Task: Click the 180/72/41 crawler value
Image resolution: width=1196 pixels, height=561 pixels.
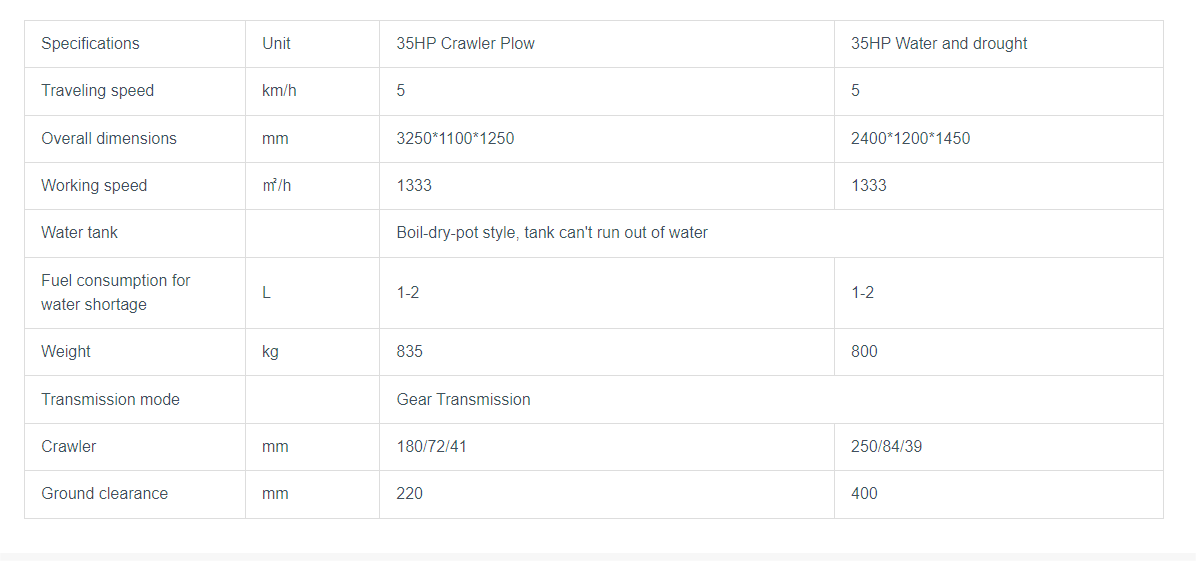Action: [431, 447]
